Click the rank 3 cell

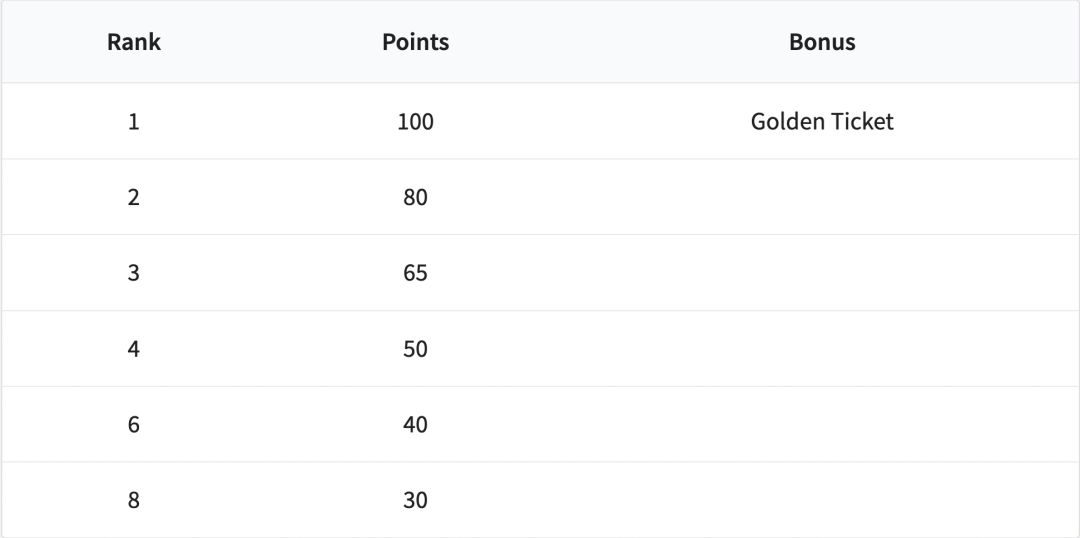134,273
